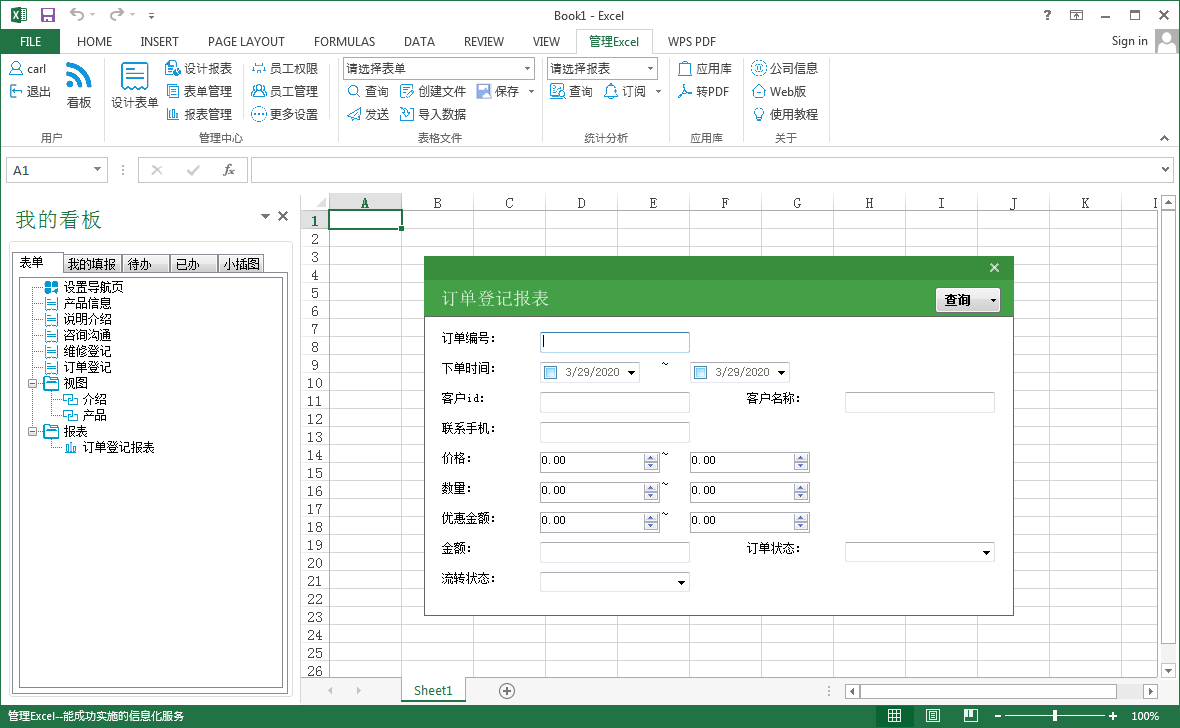Select the Sheet1 tab

coord(433,690)
